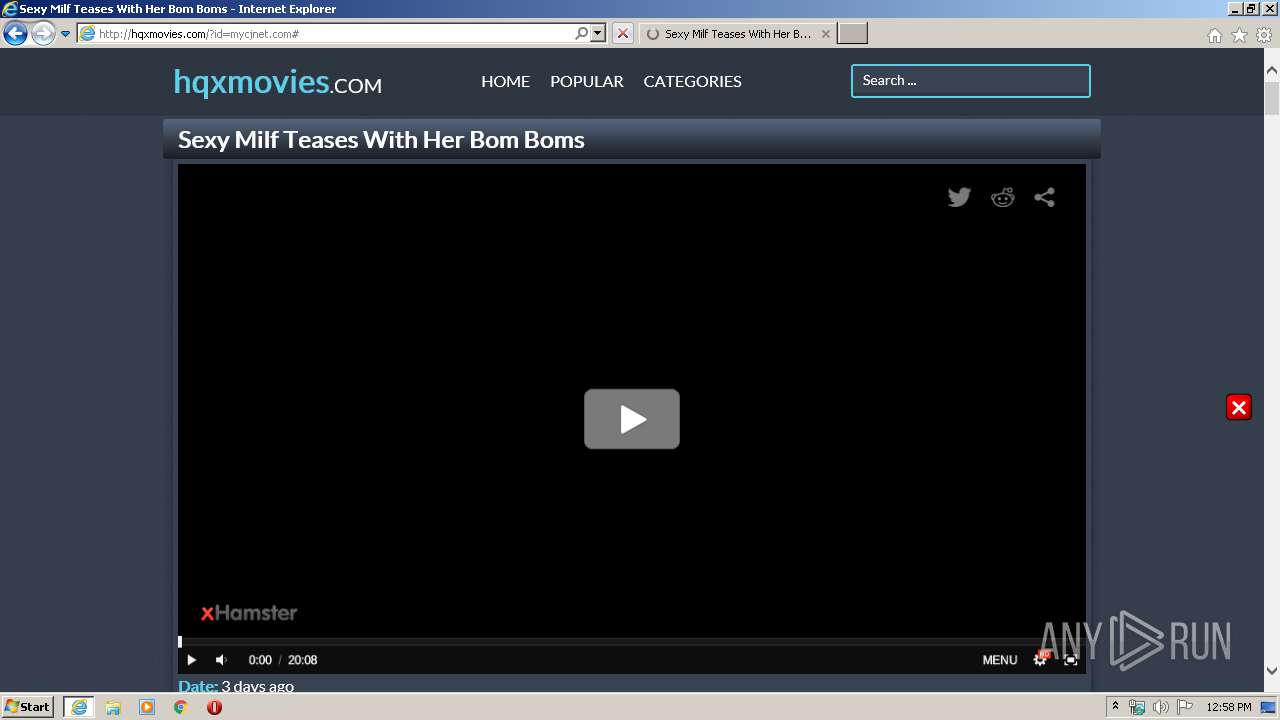Screen dimensions: 1280x720
Task: Click the scrollbar up arrow
Action: (1272, 71)
